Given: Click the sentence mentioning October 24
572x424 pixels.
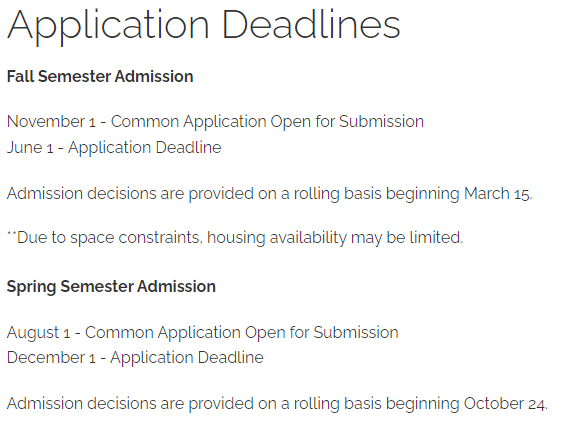Looking at the screenshot, I should pyautogui.click(x=277, y=404).
